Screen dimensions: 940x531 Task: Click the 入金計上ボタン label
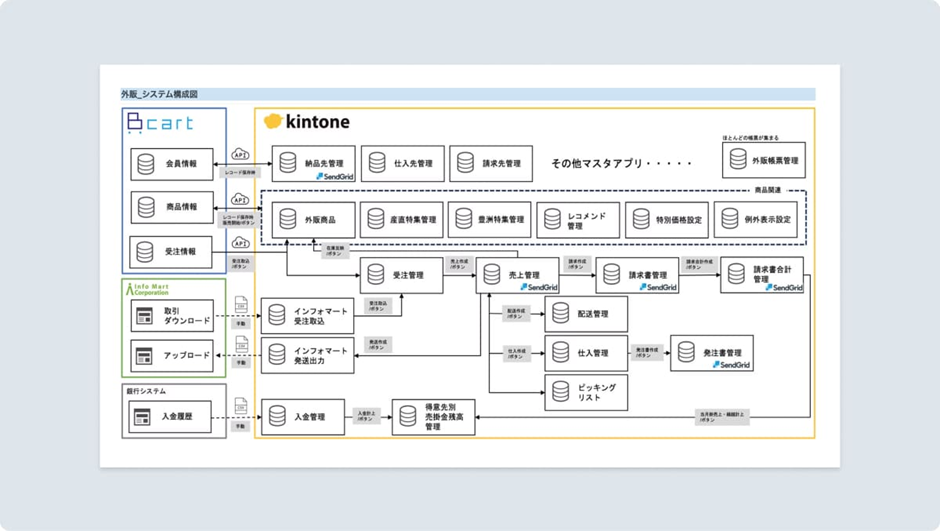pos(366,416)
